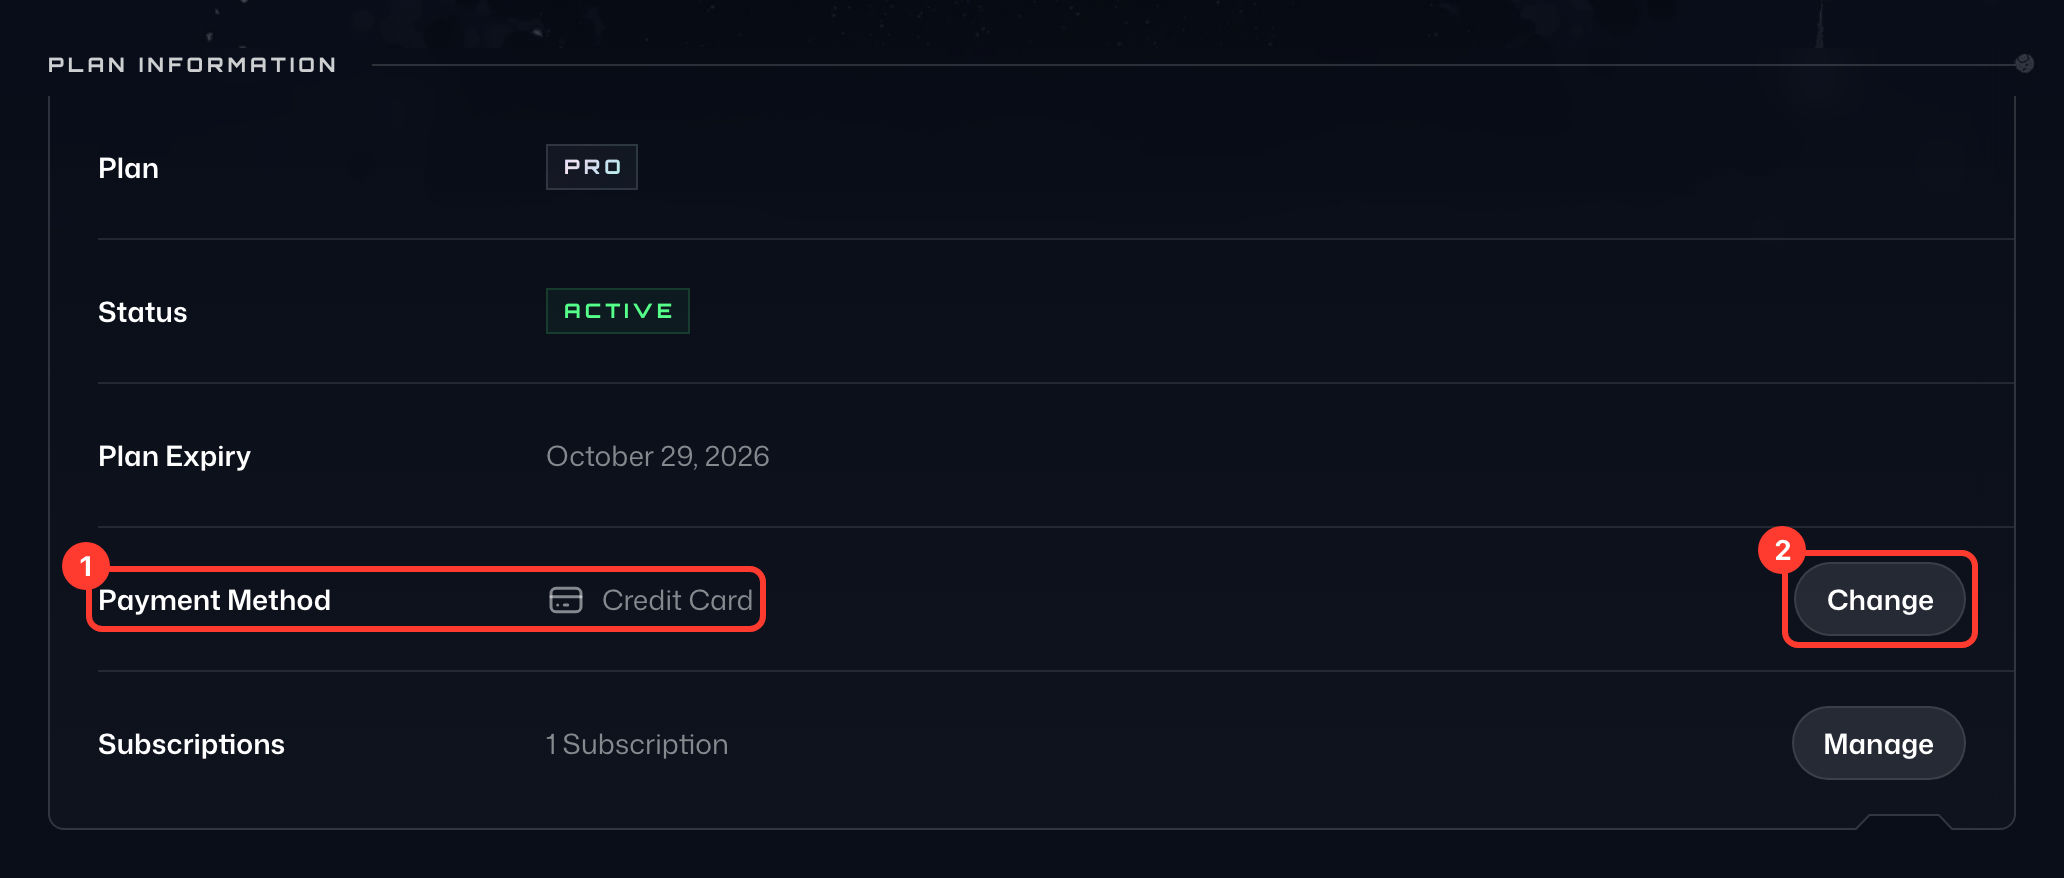This screenshot has width=2064, height=878.
Task: Click the Change payment method button
Action: coord(1879,599)
